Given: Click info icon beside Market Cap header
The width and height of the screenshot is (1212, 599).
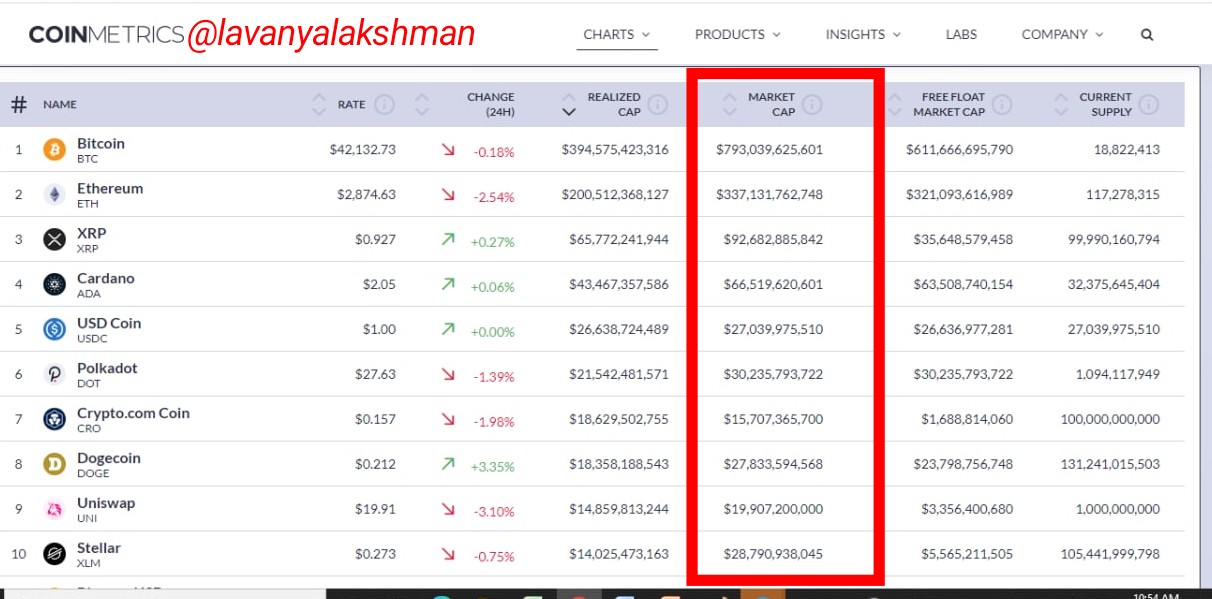Looking at the screenshot, I should pos(812,104).
